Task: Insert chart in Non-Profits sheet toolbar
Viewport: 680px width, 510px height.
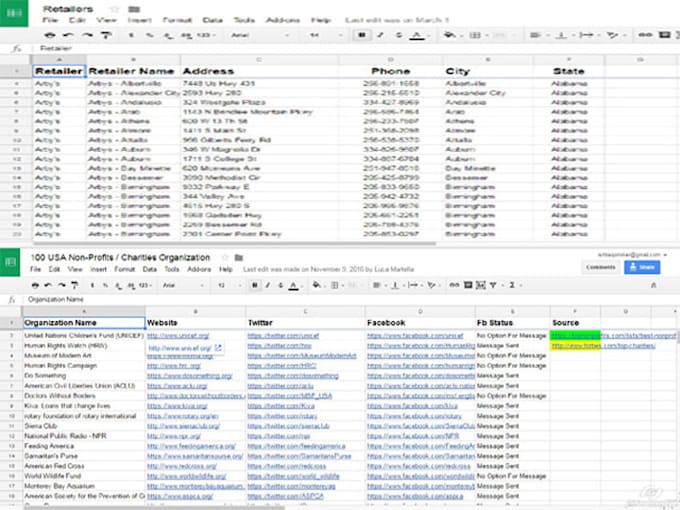Action: point(481,285)
